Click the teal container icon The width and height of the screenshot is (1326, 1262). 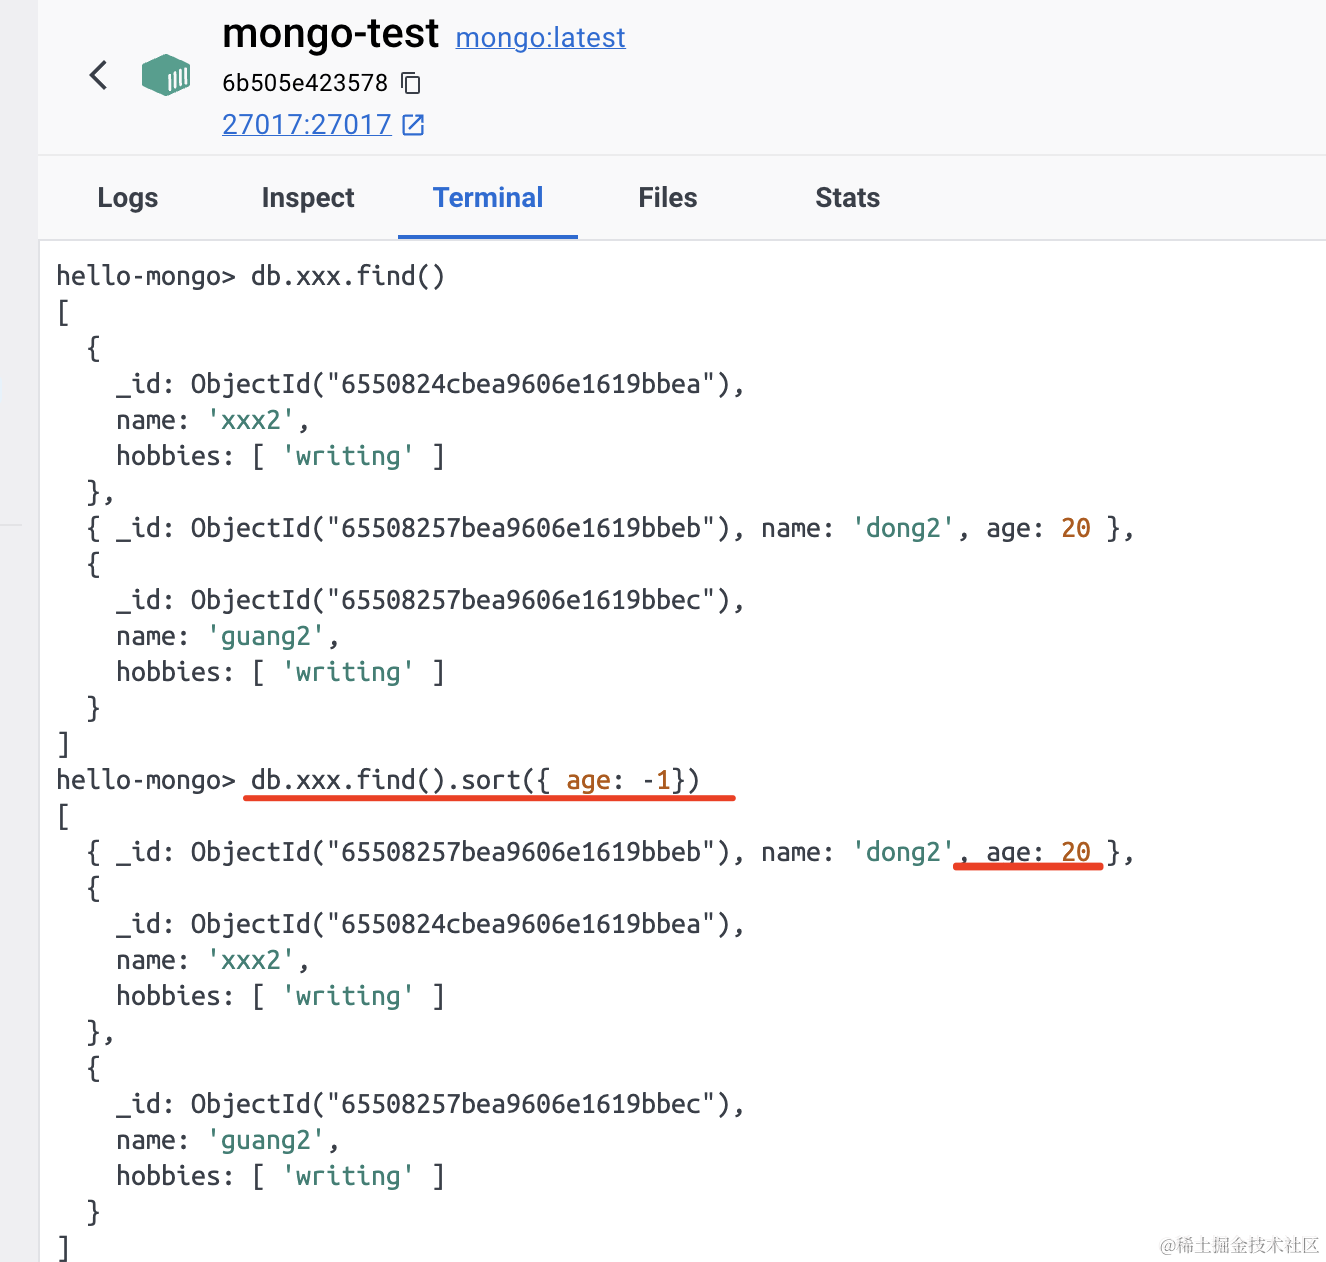166,75
